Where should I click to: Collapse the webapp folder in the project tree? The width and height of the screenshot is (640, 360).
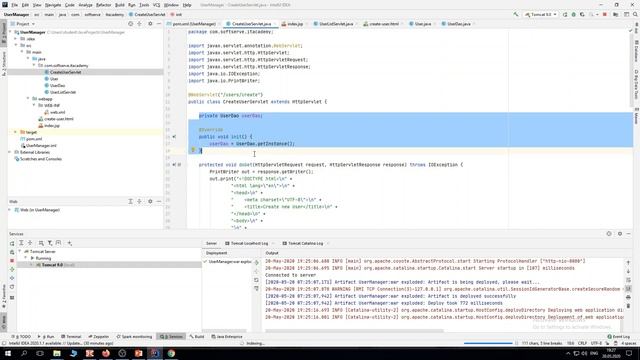coord(29,99)
